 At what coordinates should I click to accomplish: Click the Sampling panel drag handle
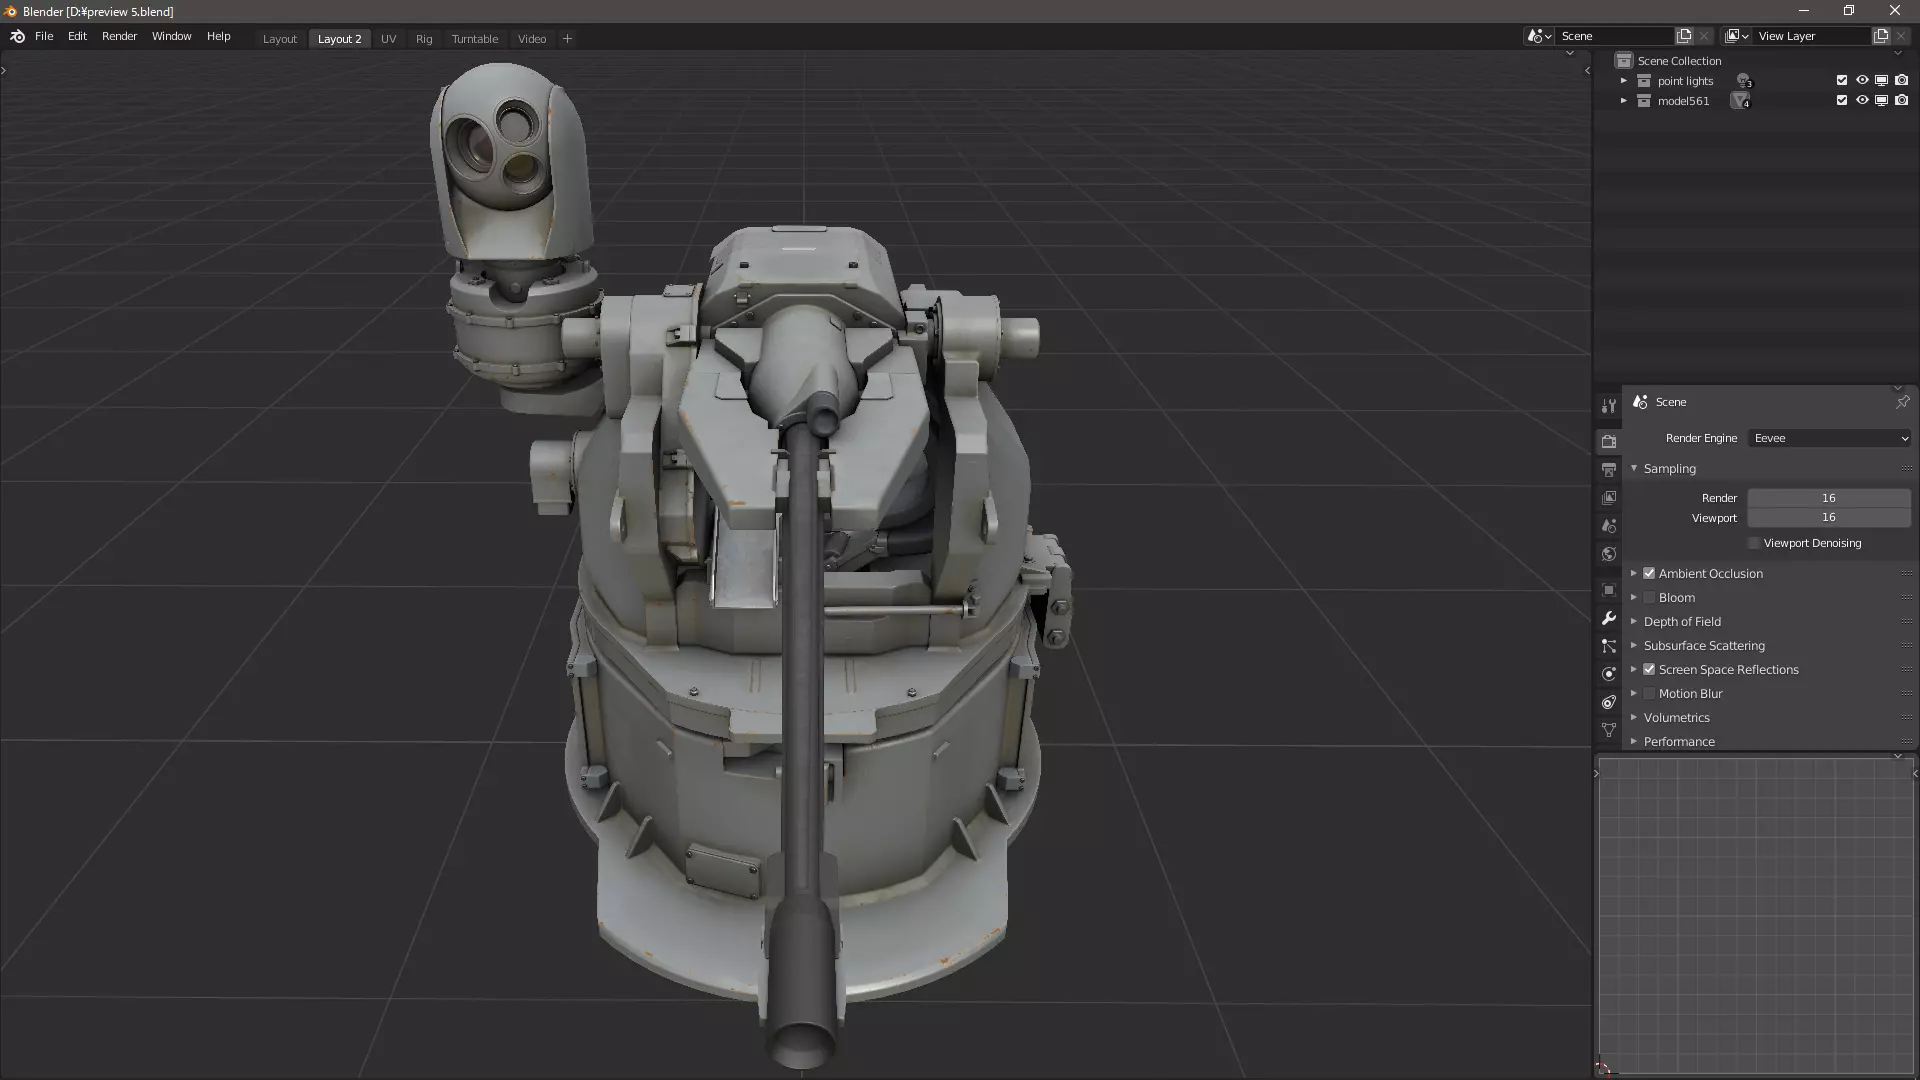[x=1906, y=469]
